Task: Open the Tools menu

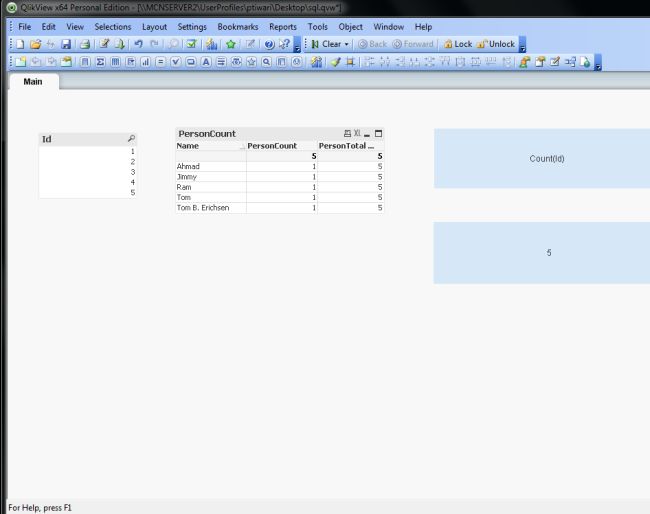Action: coord(318,27)
